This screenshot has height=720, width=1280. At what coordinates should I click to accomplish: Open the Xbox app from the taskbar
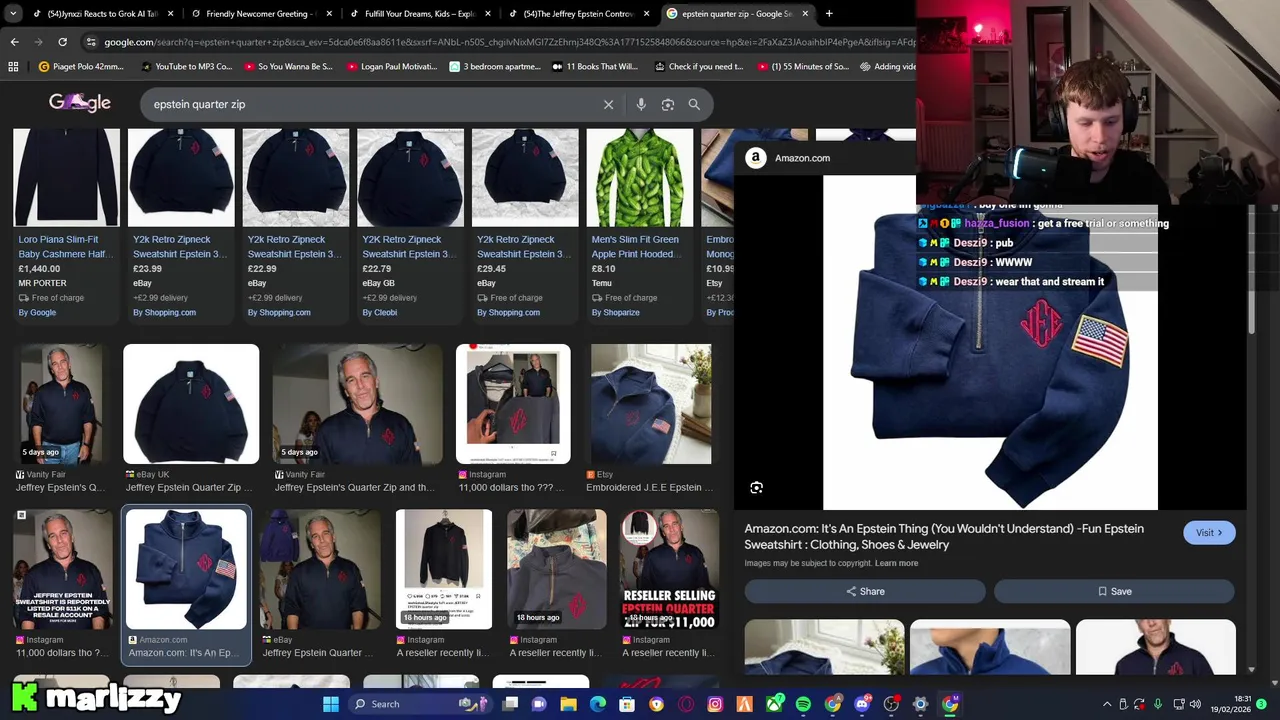[774, 704]
